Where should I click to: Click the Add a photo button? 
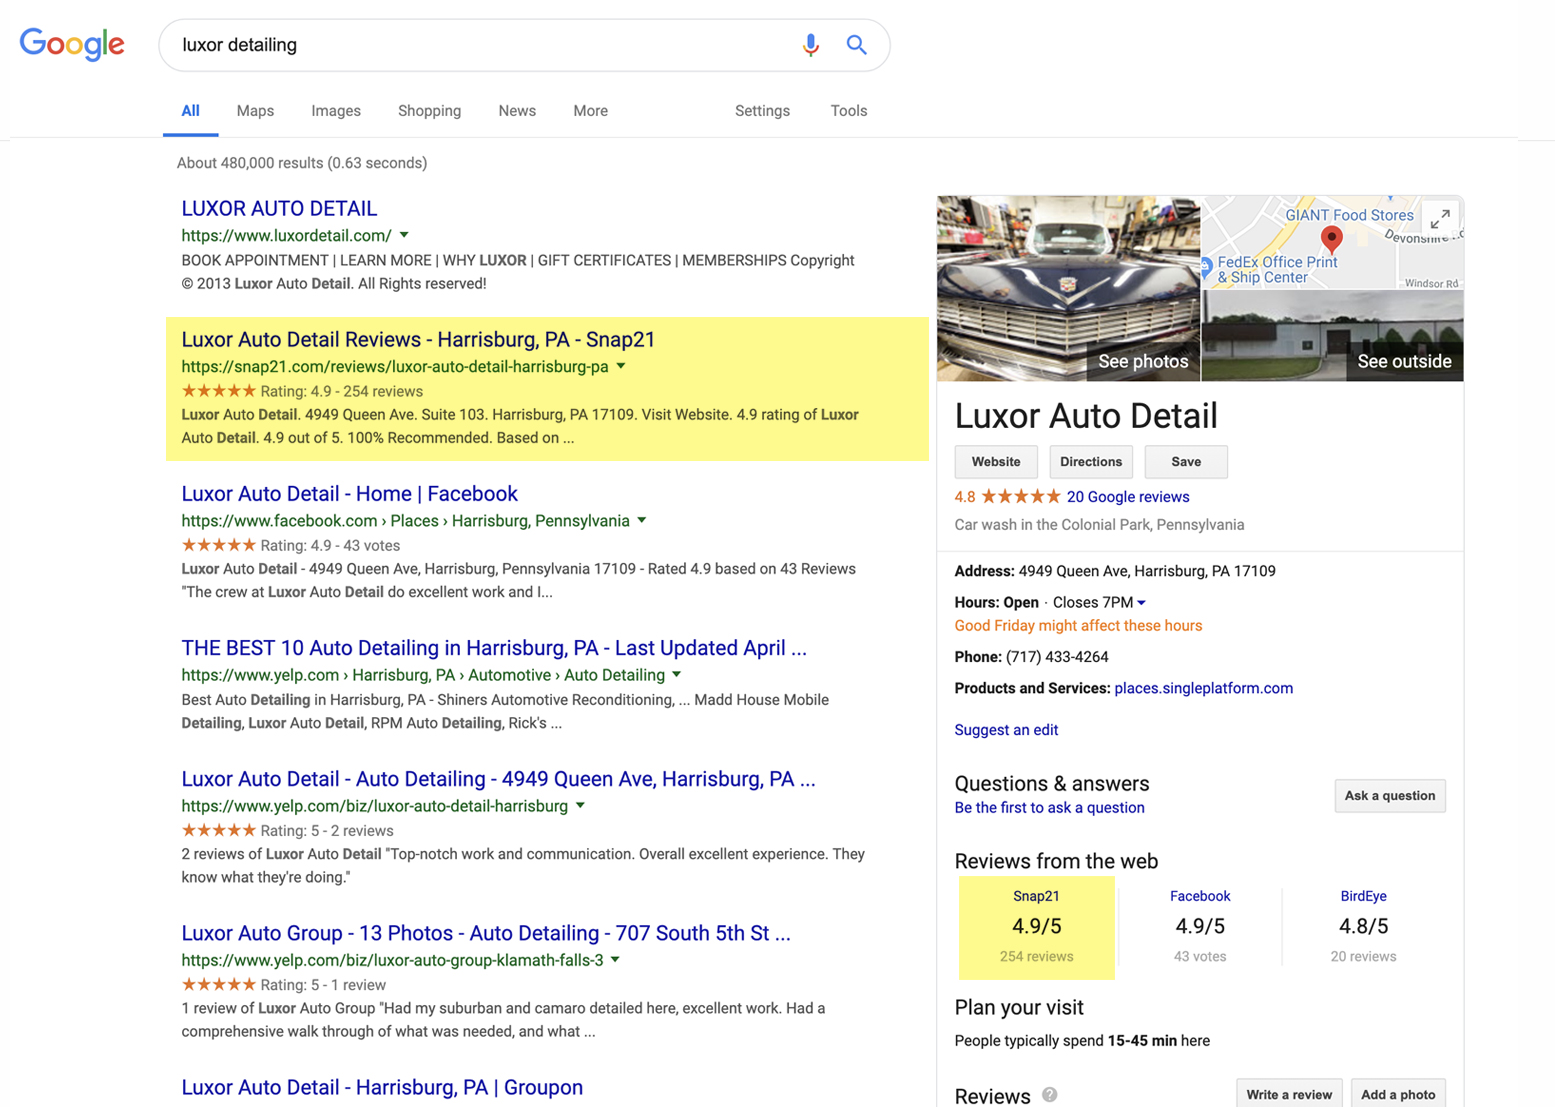point(1398,1094)
